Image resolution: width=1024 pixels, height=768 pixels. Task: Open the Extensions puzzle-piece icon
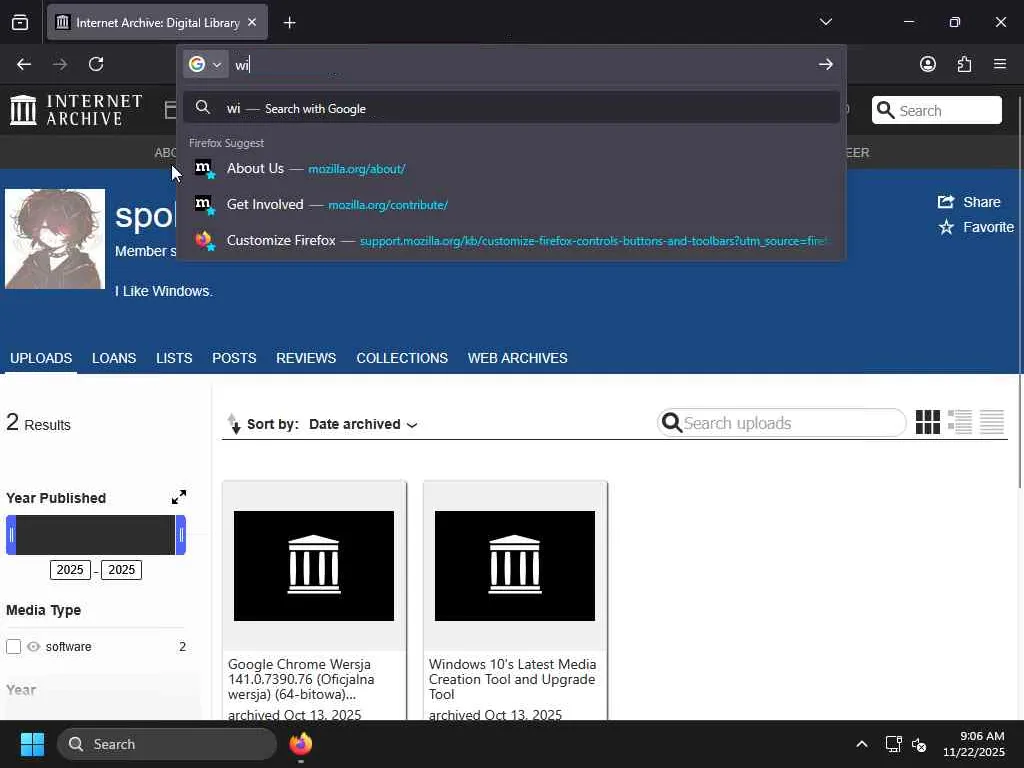click(x=964, y=64)
